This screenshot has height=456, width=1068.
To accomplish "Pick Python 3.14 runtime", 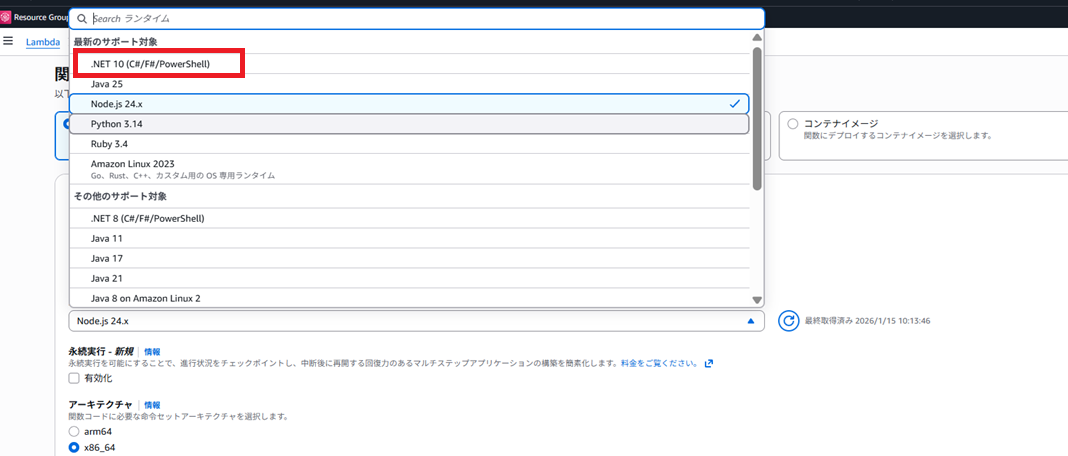I will click(409, 124).
